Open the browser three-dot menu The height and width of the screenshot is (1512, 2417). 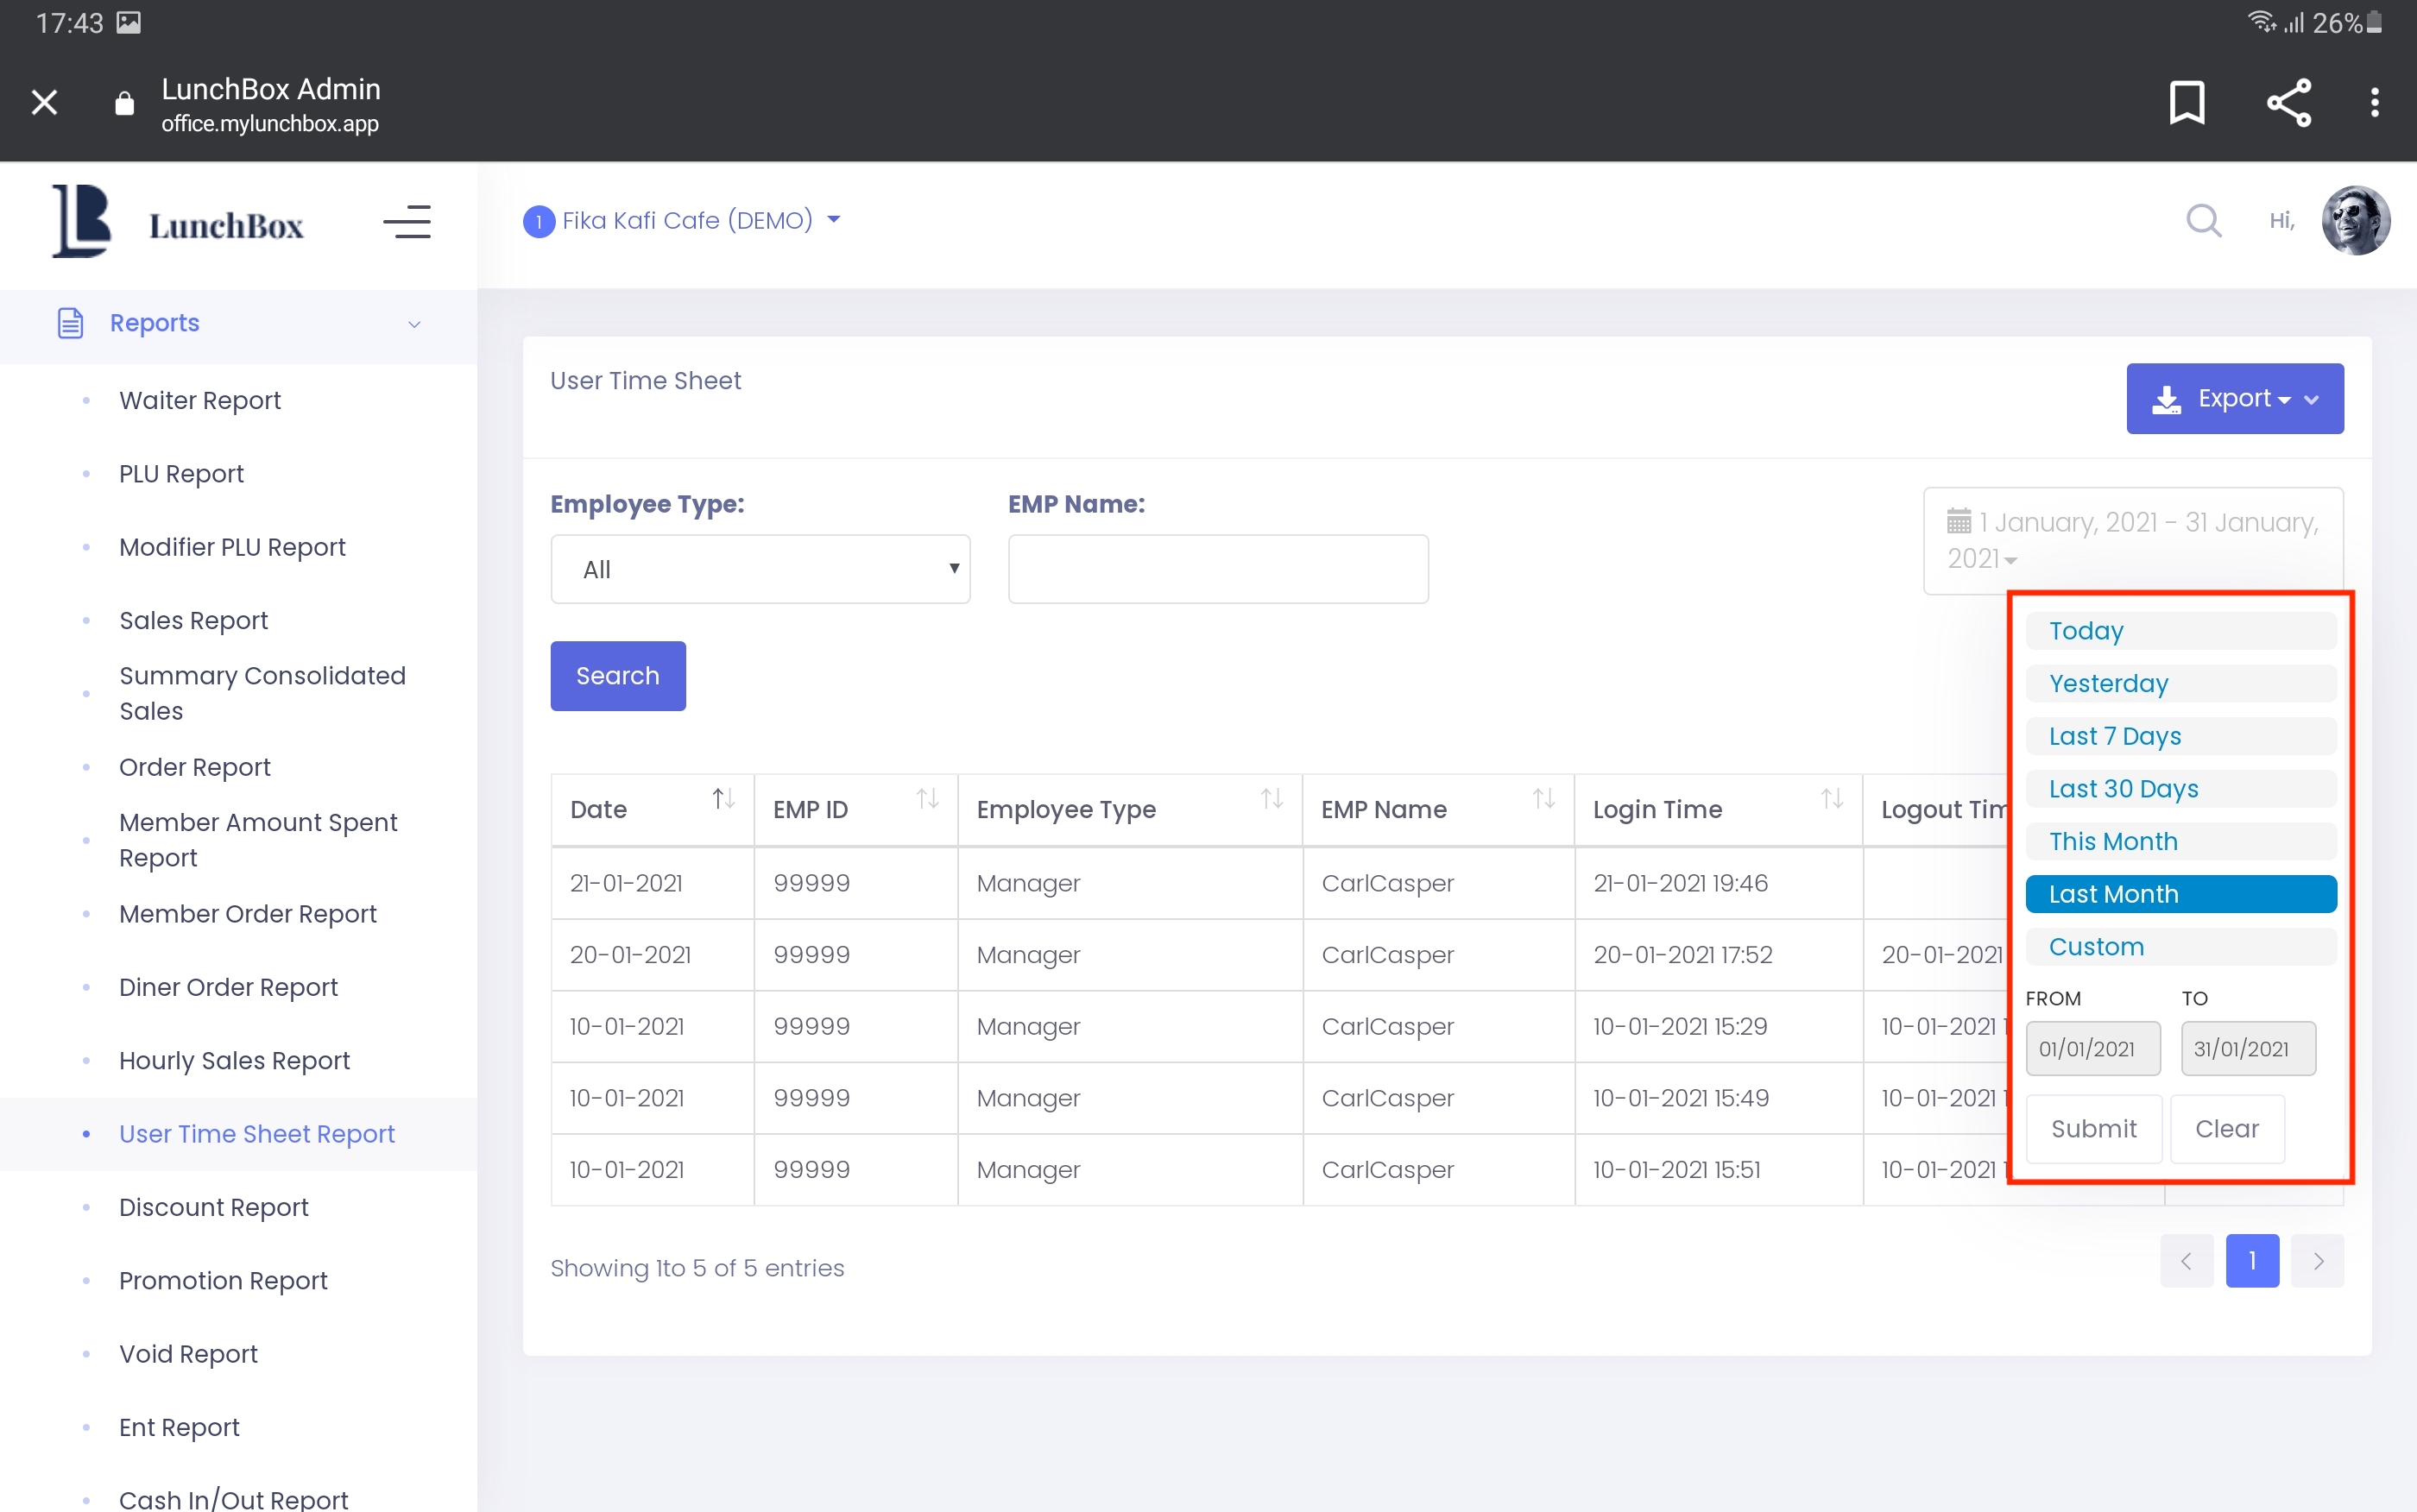(x=2374, y=102)
